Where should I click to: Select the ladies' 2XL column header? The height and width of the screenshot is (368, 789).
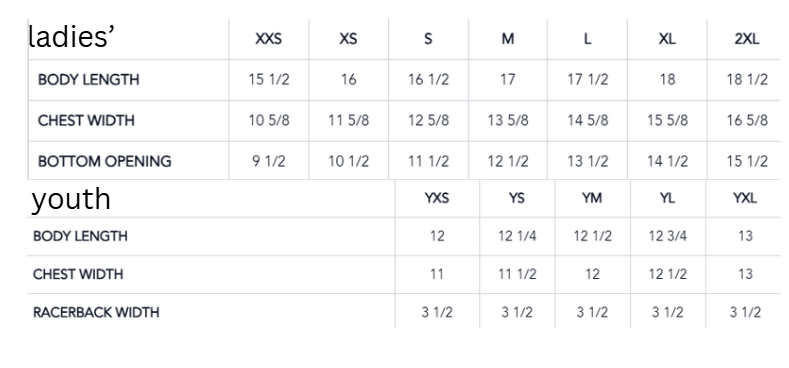(x=747, y=39)
